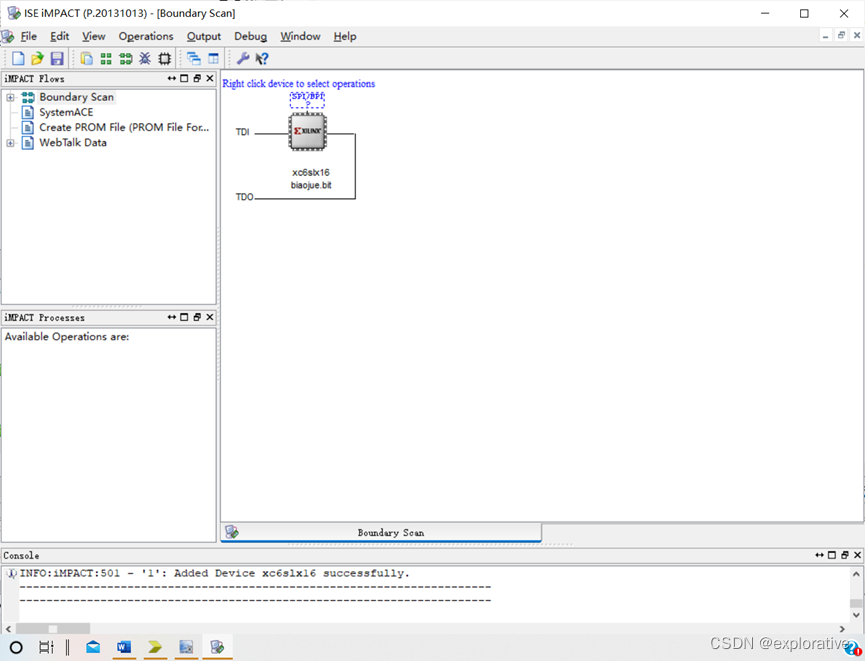Select Create PROM File flow item
Image resolution: width=865 pixels, height=661 pixels.
coord(124,127)
